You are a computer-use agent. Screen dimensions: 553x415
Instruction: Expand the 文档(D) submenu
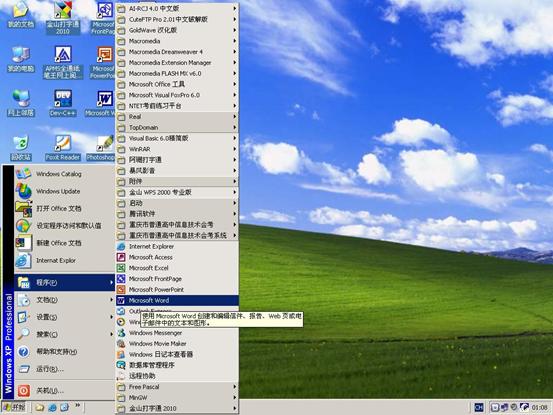(65, 300)
